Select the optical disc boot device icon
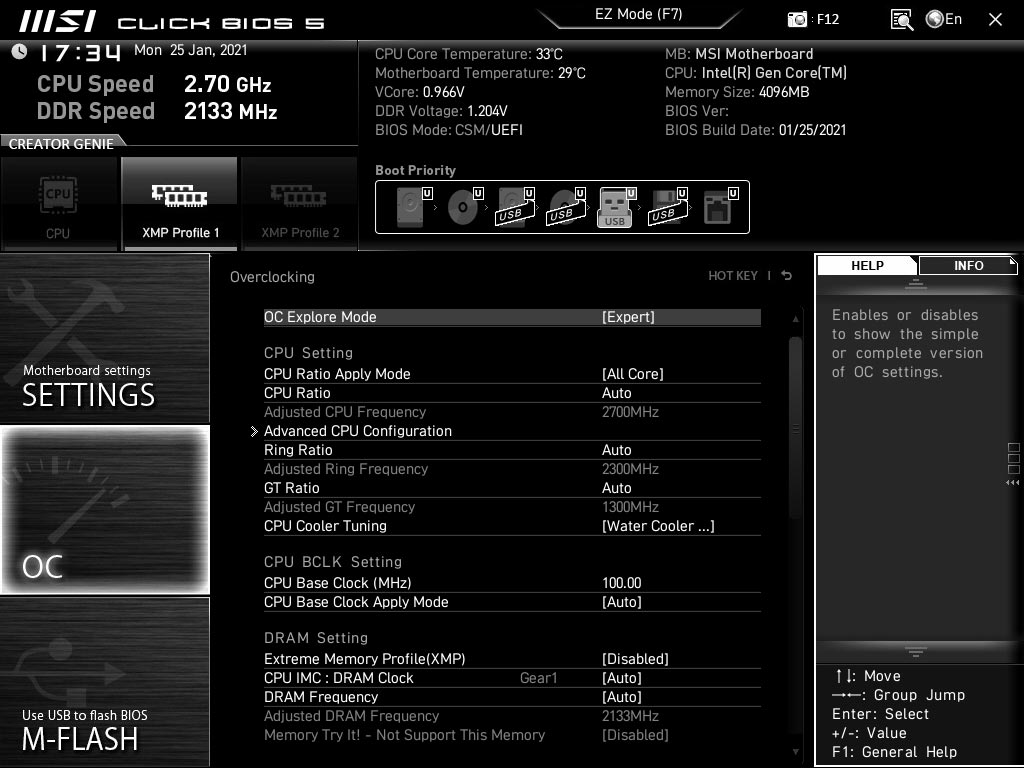 (465, 207)
